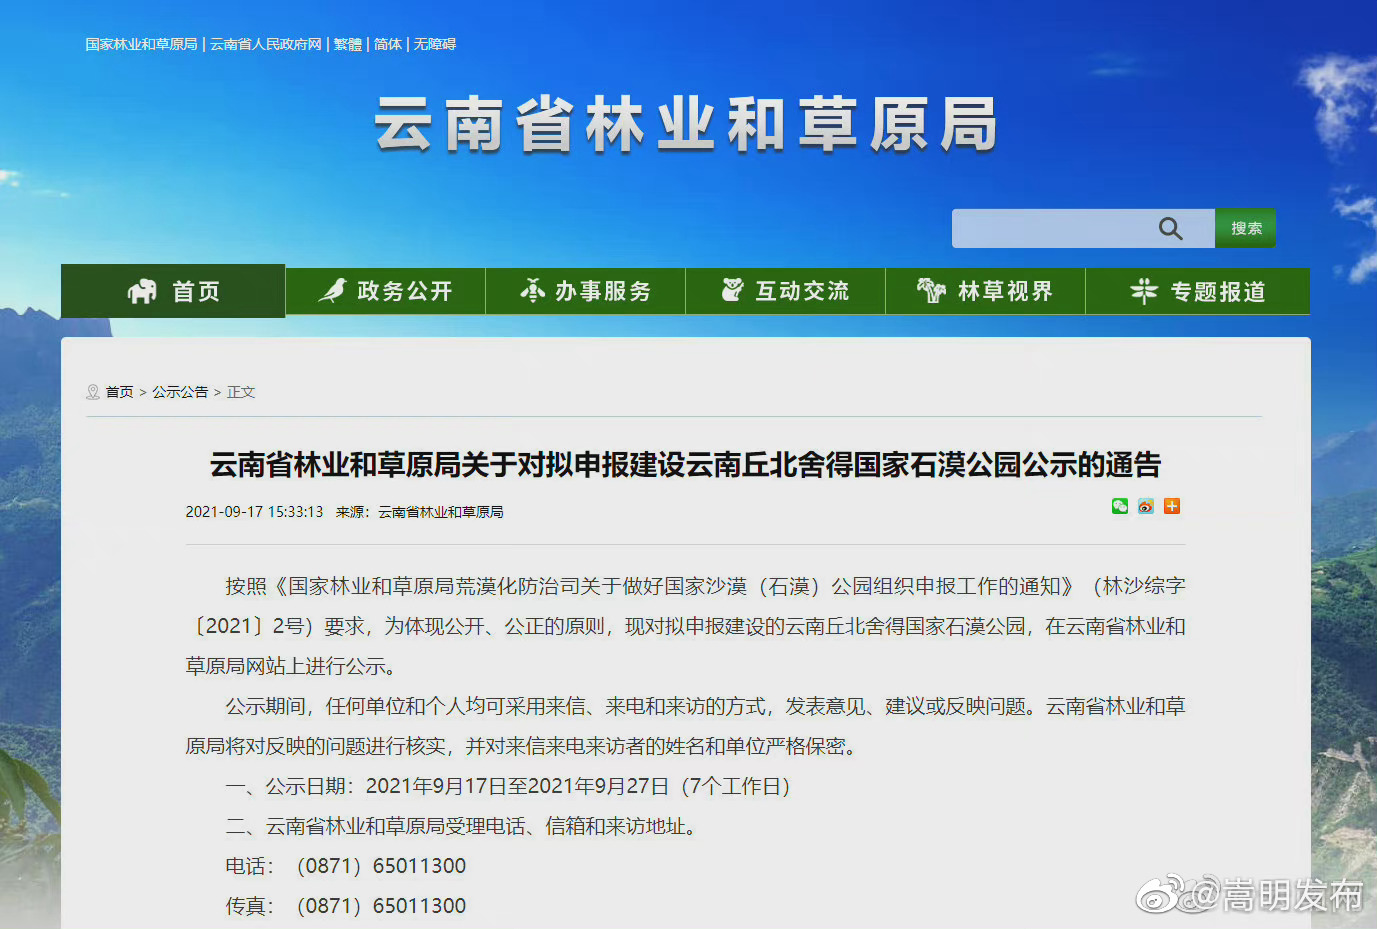The height and width of the screenshot is (929, 1377).
Task: Click the location marker icon beside the breadcrumb
Action: tap(92, 391)
